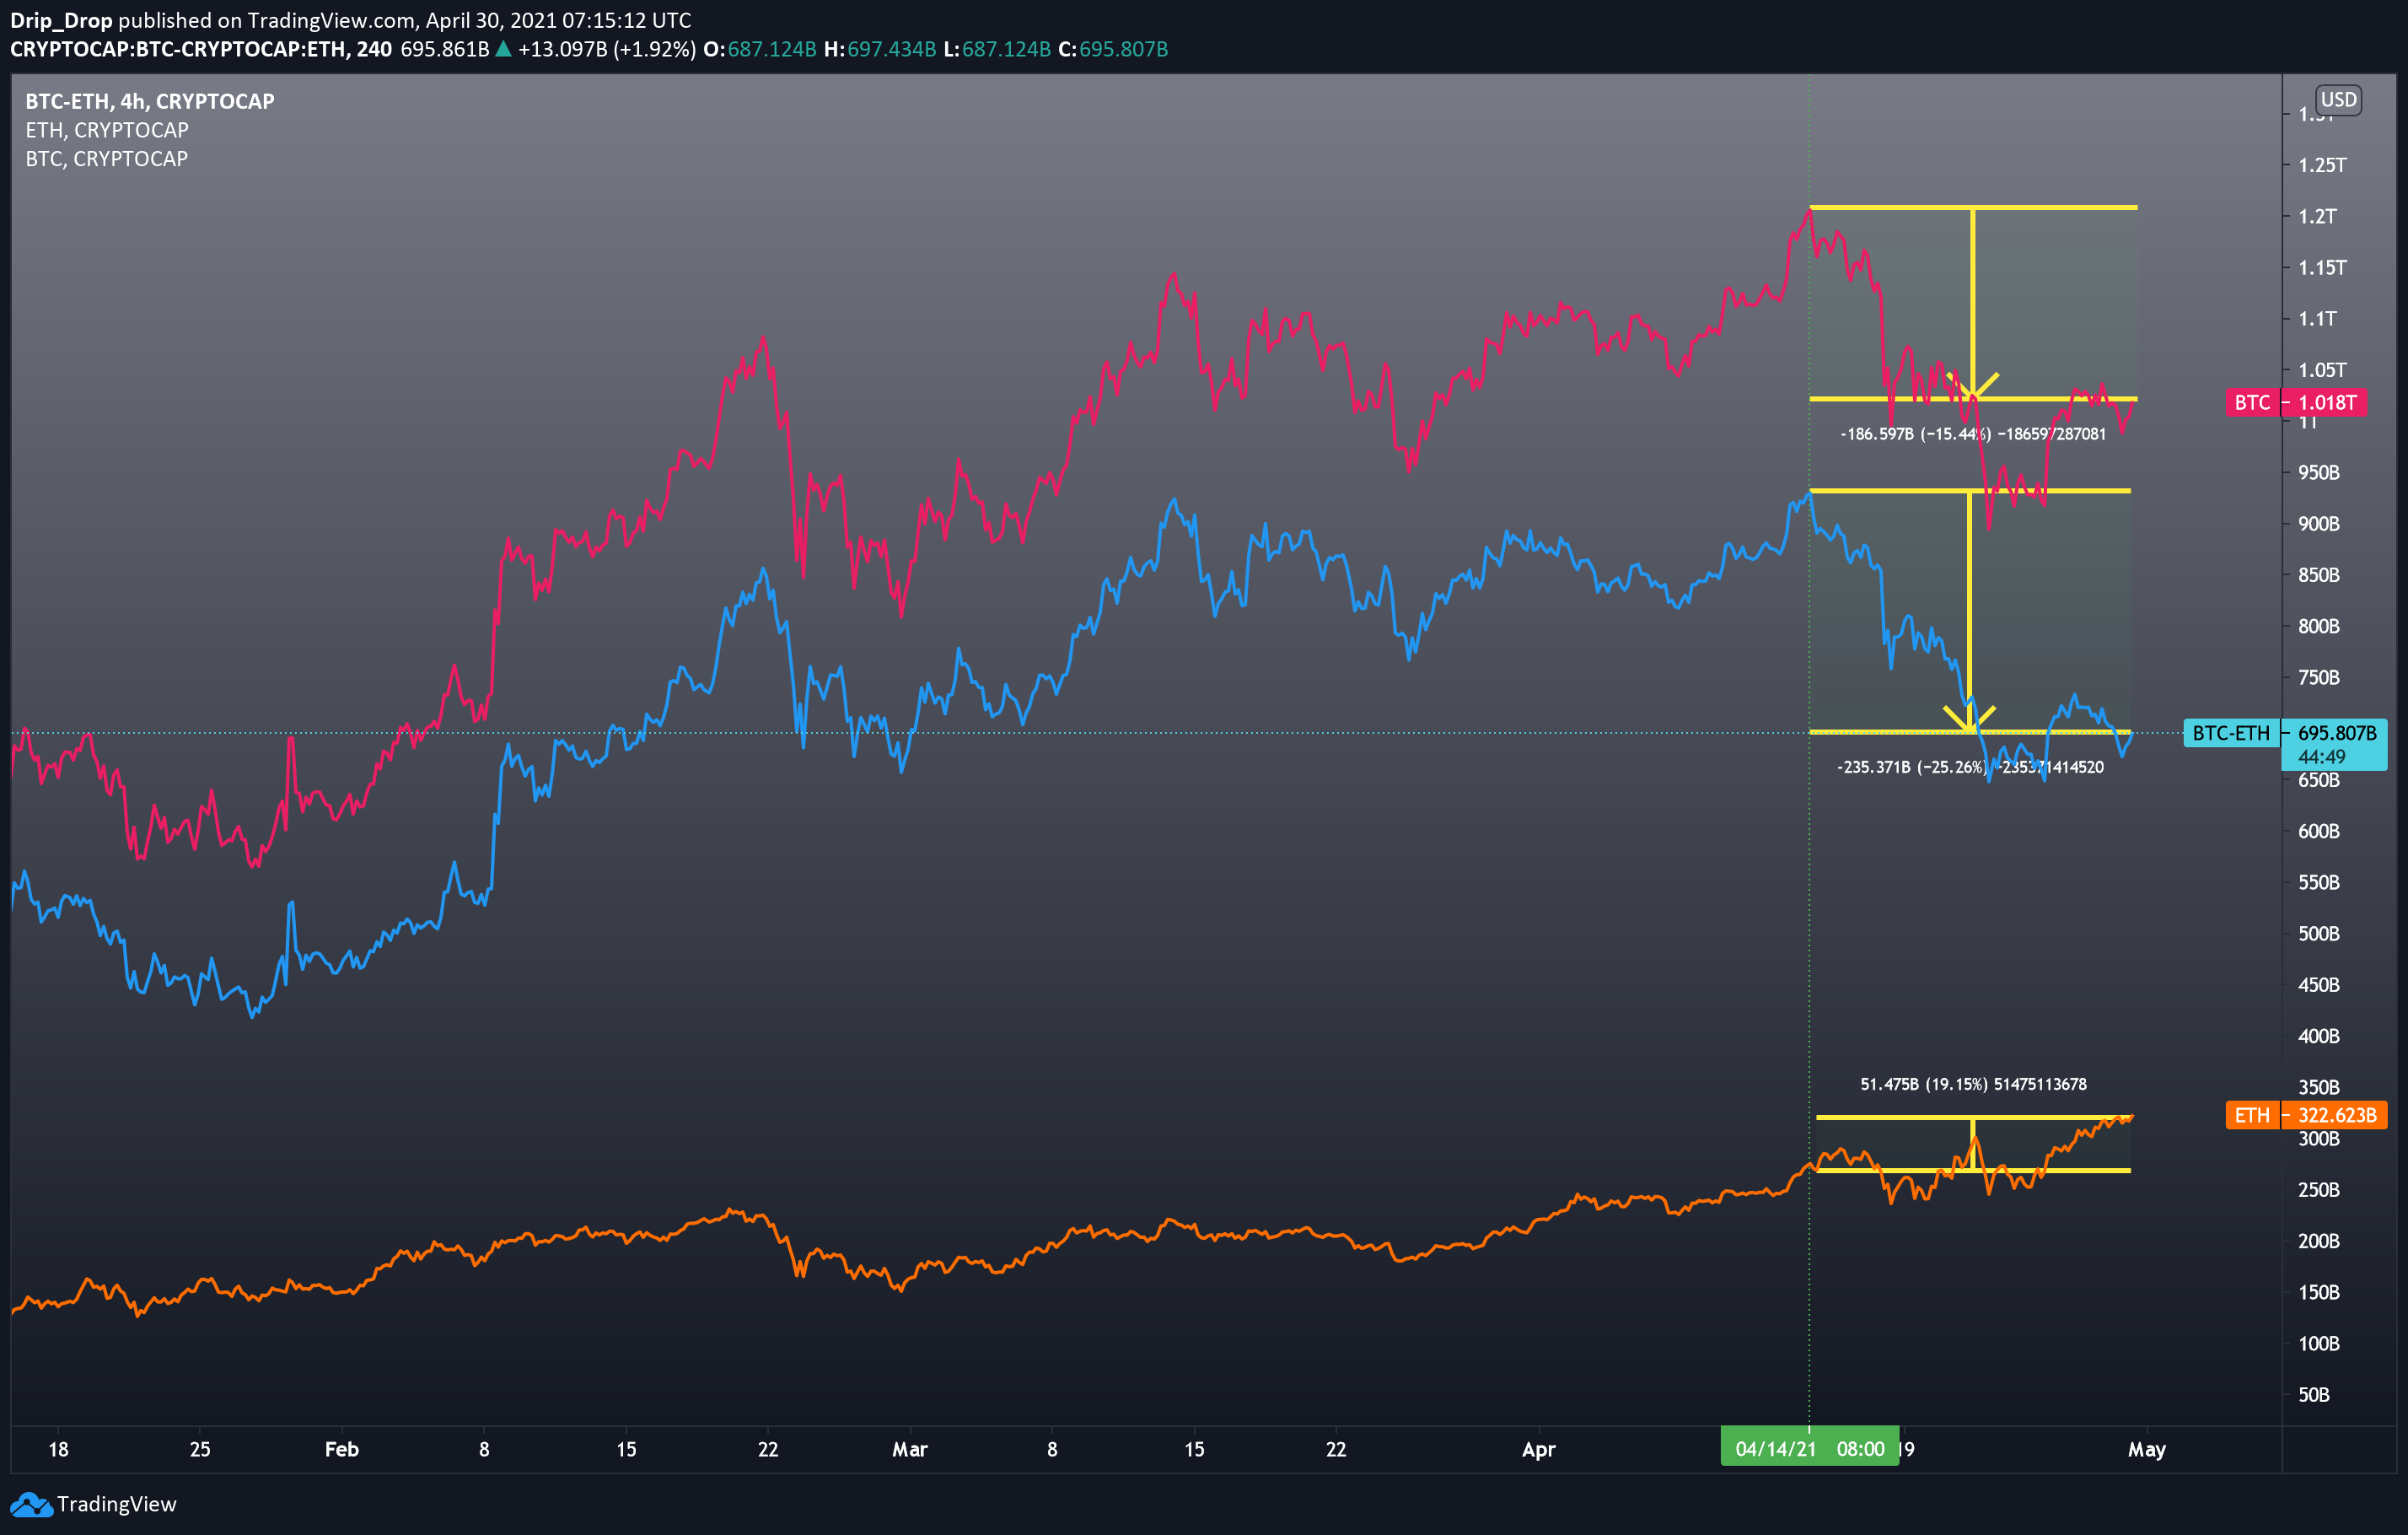Click the 18 date label on time axis
The image size is (2408, 1535).
click(58, 1449)
